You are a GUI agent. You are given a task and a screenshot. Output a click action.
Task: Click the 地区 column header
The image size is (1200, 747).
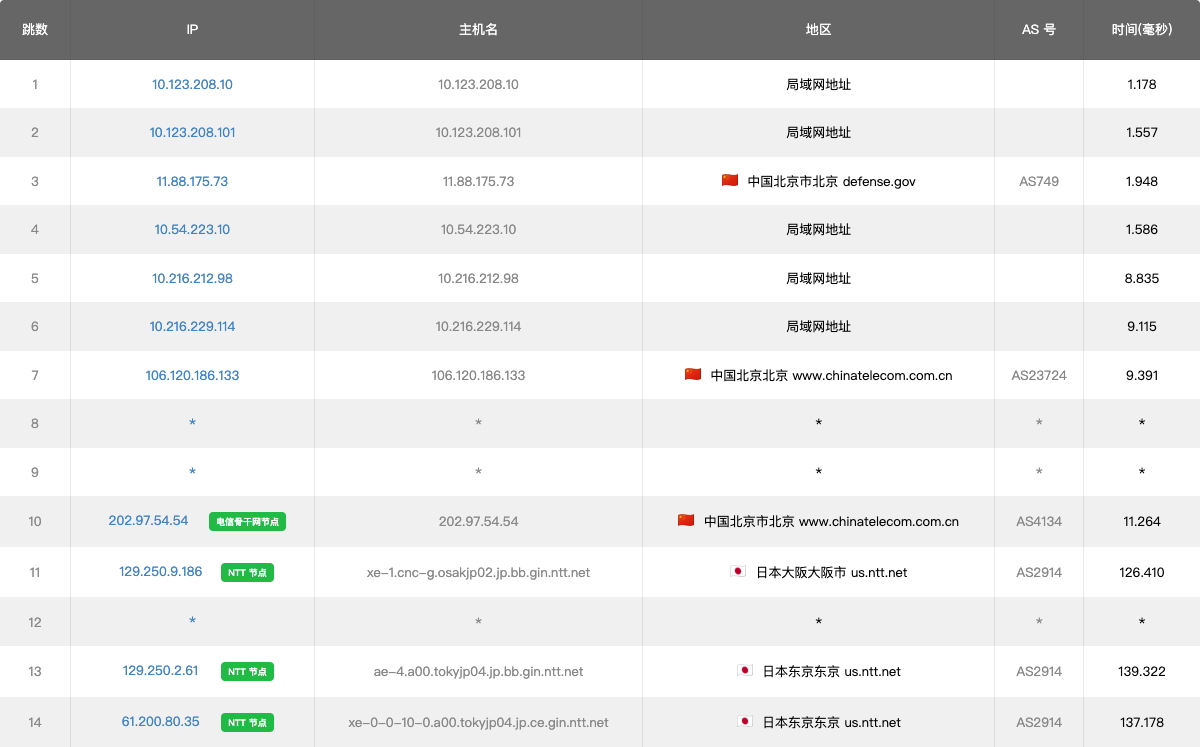(x=818, y=30)
